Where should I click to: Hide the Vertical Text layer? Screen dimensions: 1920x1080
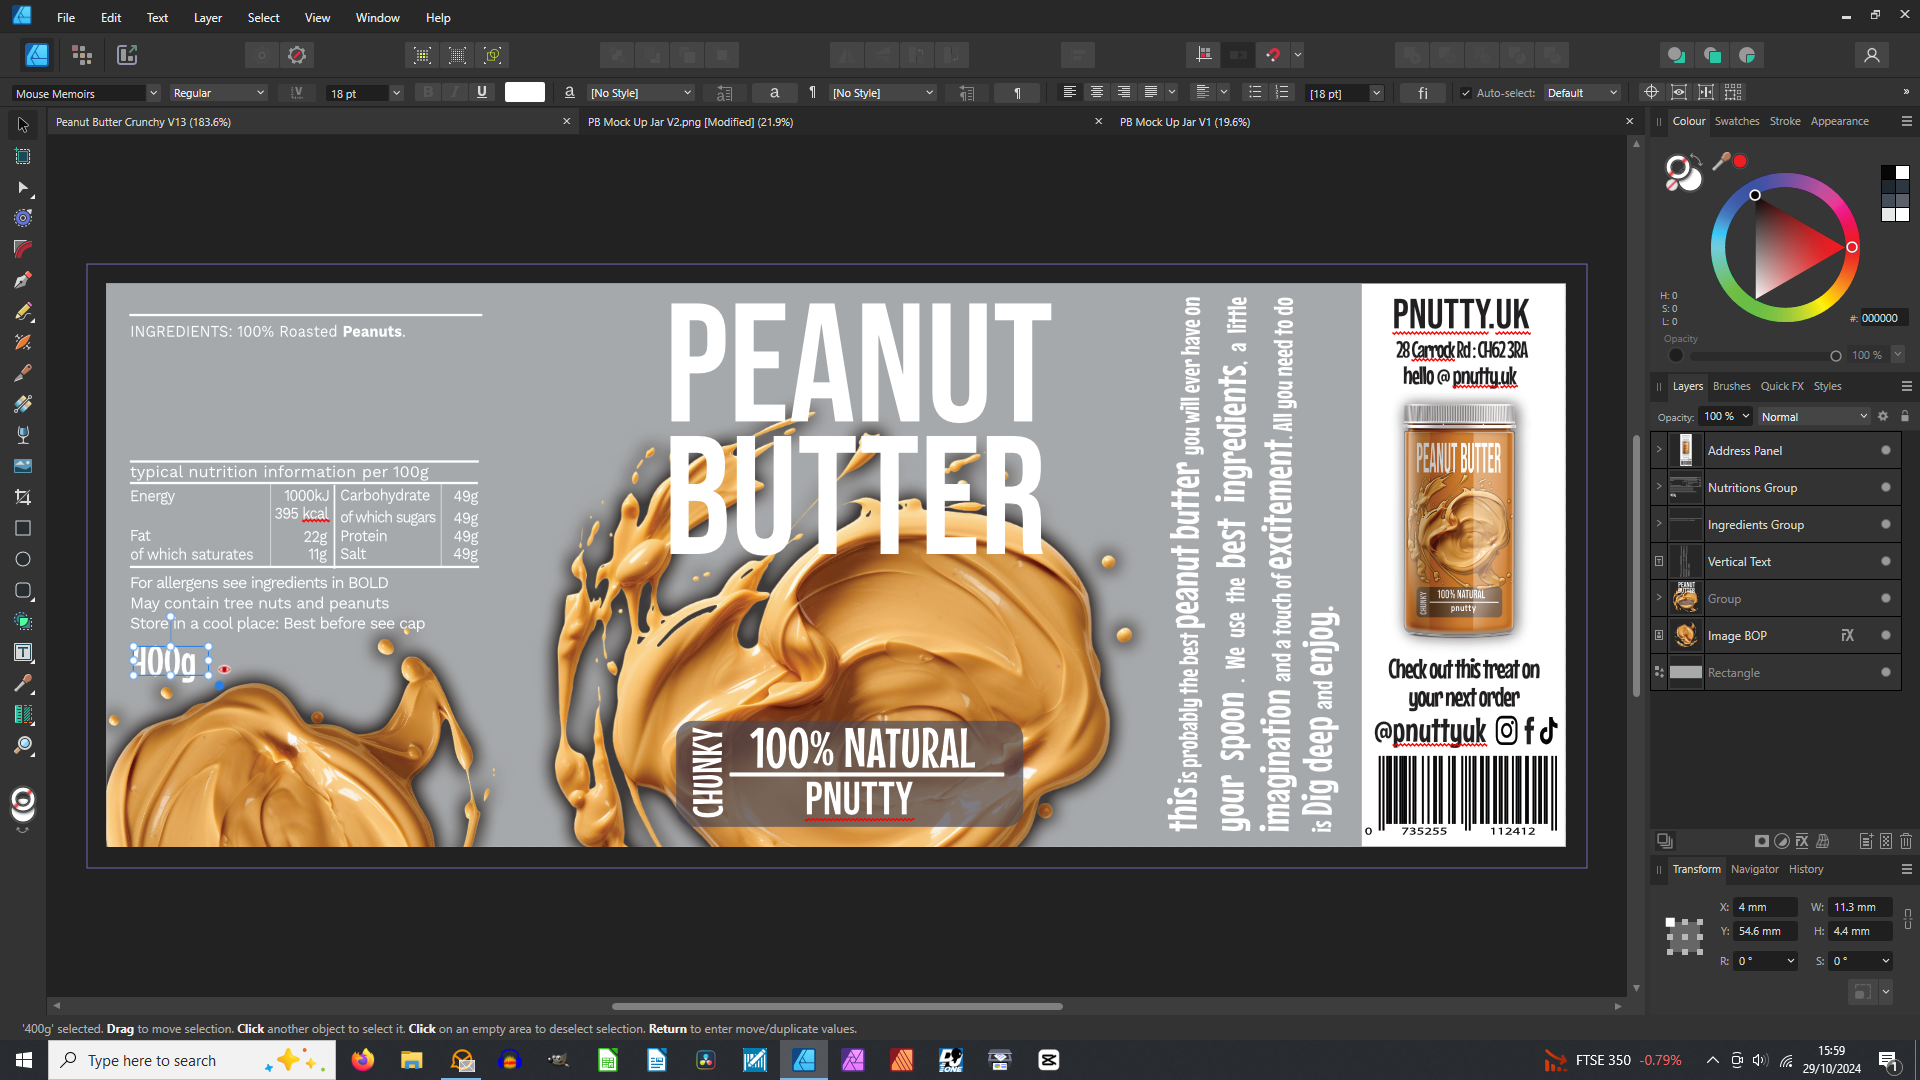[1886, 562]
